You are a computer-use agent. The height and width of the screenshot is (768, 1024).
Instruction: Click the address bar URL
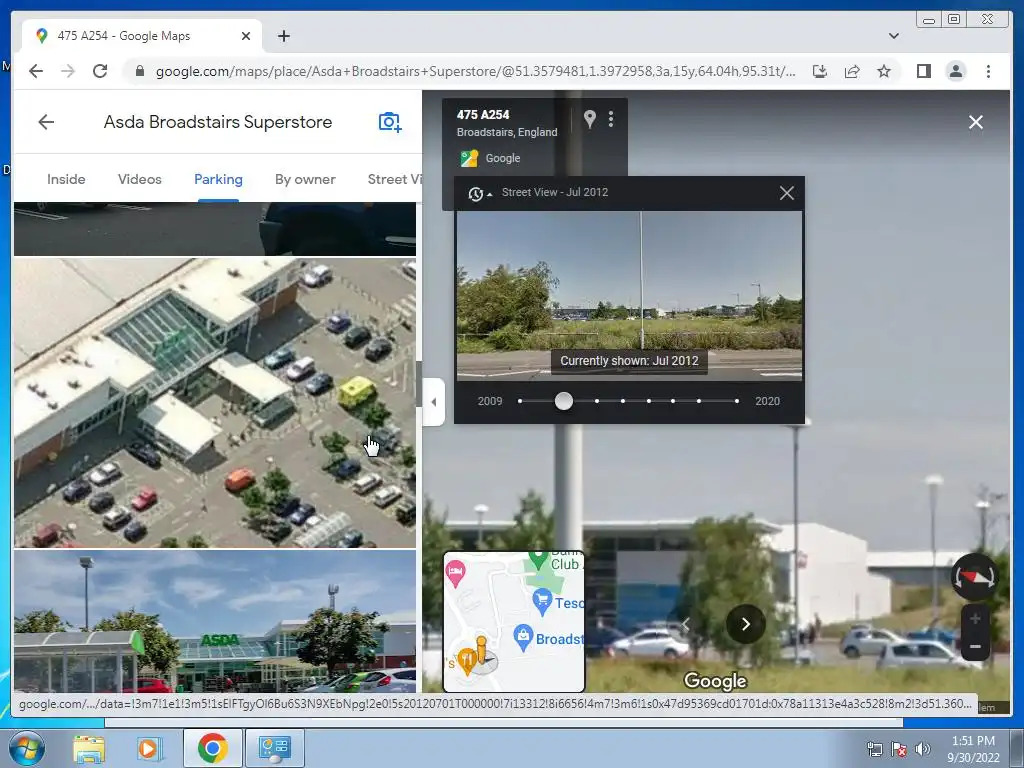pyautogui.click(x=475, y=71)
